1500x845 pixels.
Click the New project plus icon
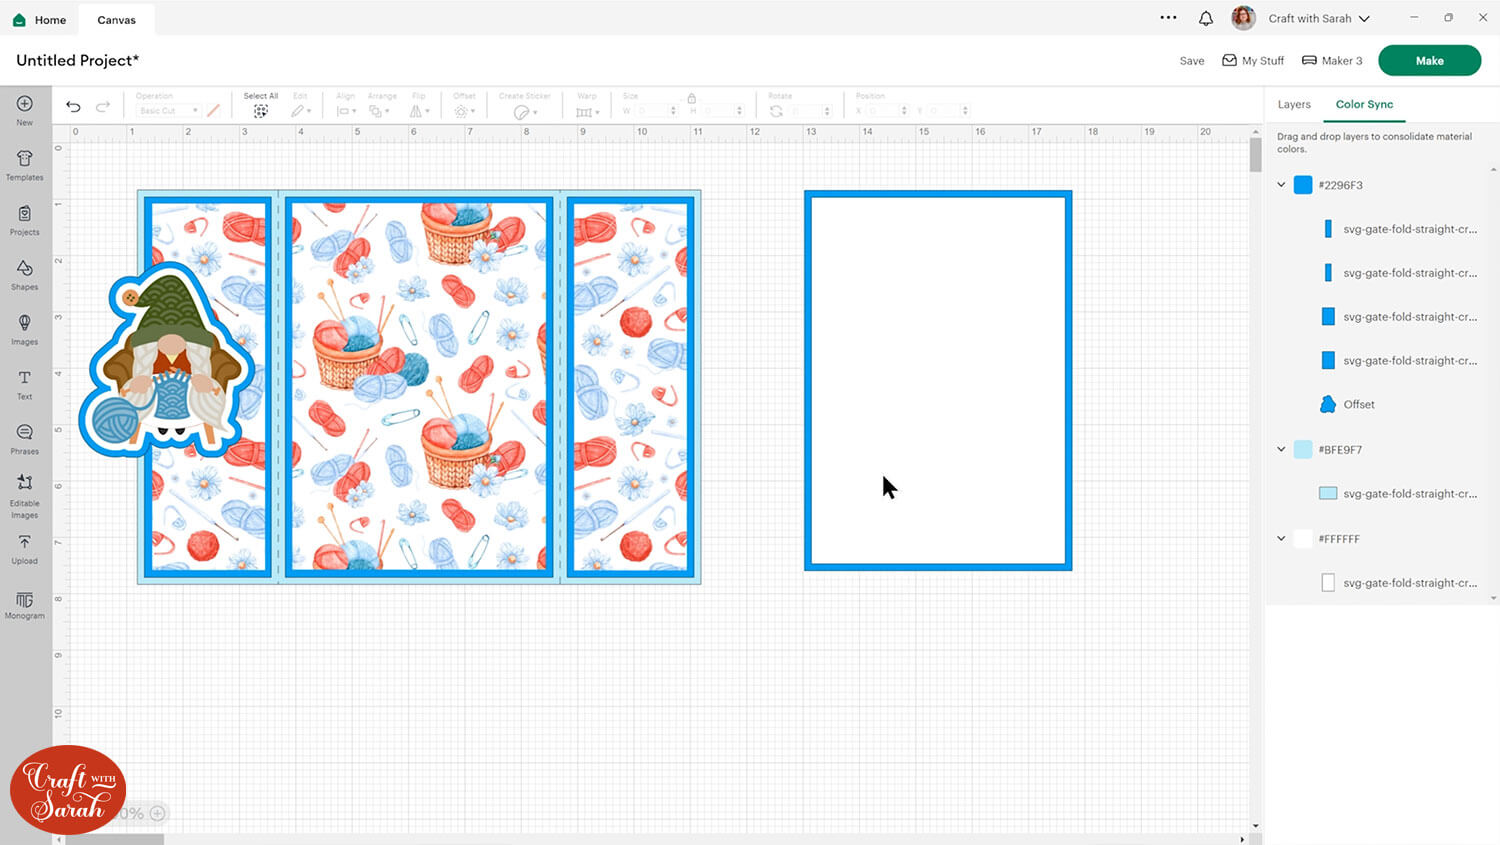pyautogui.click(x=25, y=104)
